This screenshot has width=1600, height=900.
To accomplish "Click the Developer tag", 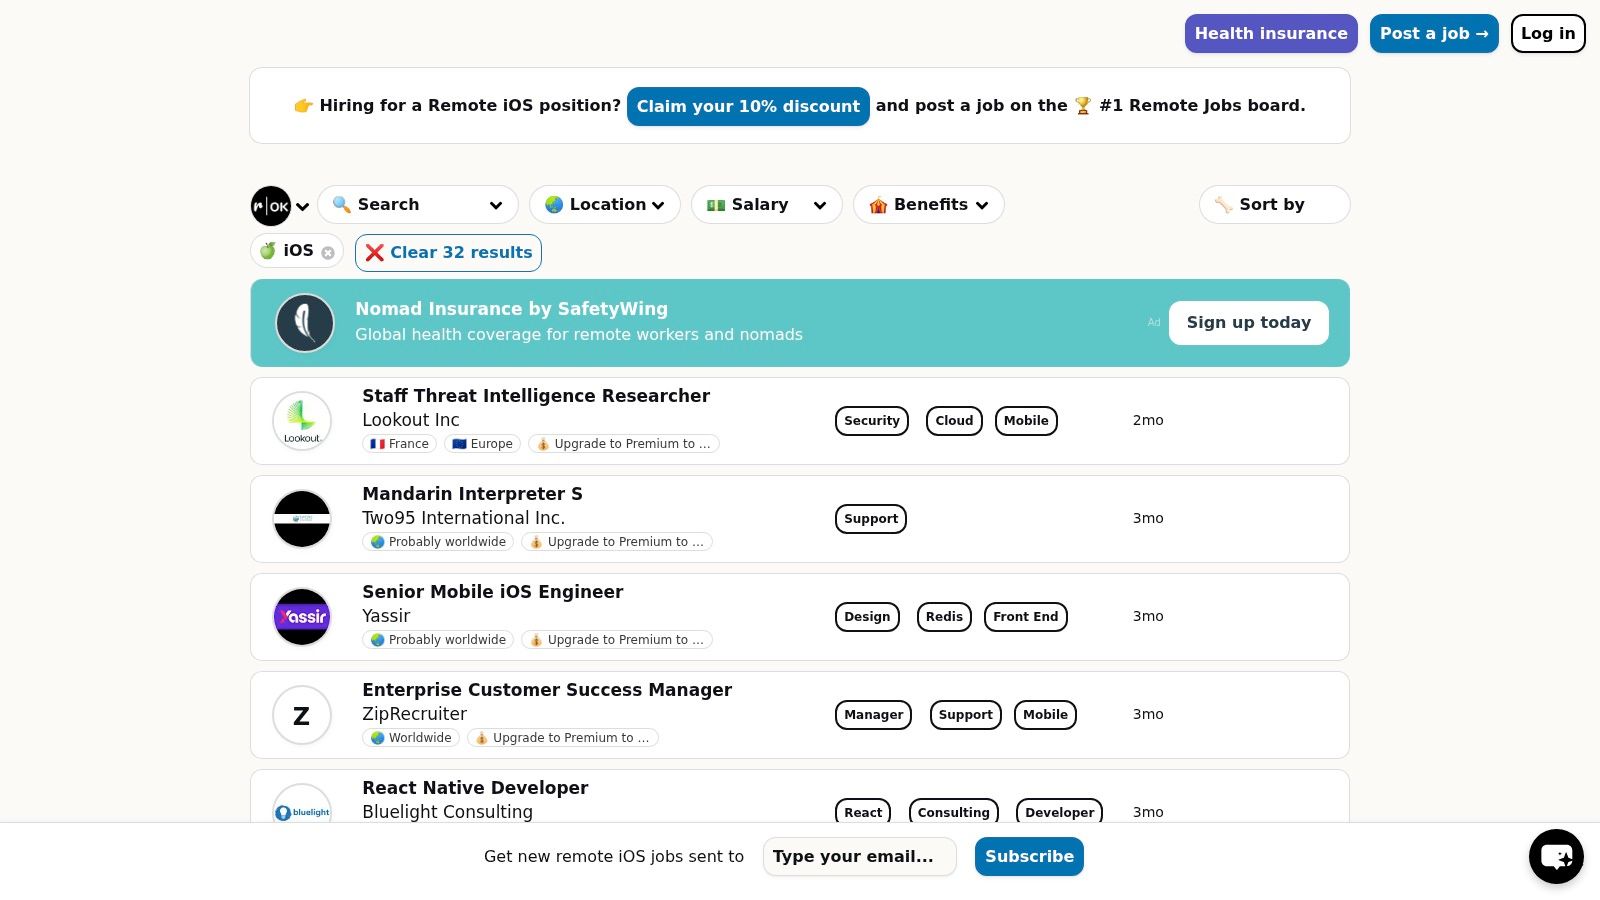I will coord(1060,812).
